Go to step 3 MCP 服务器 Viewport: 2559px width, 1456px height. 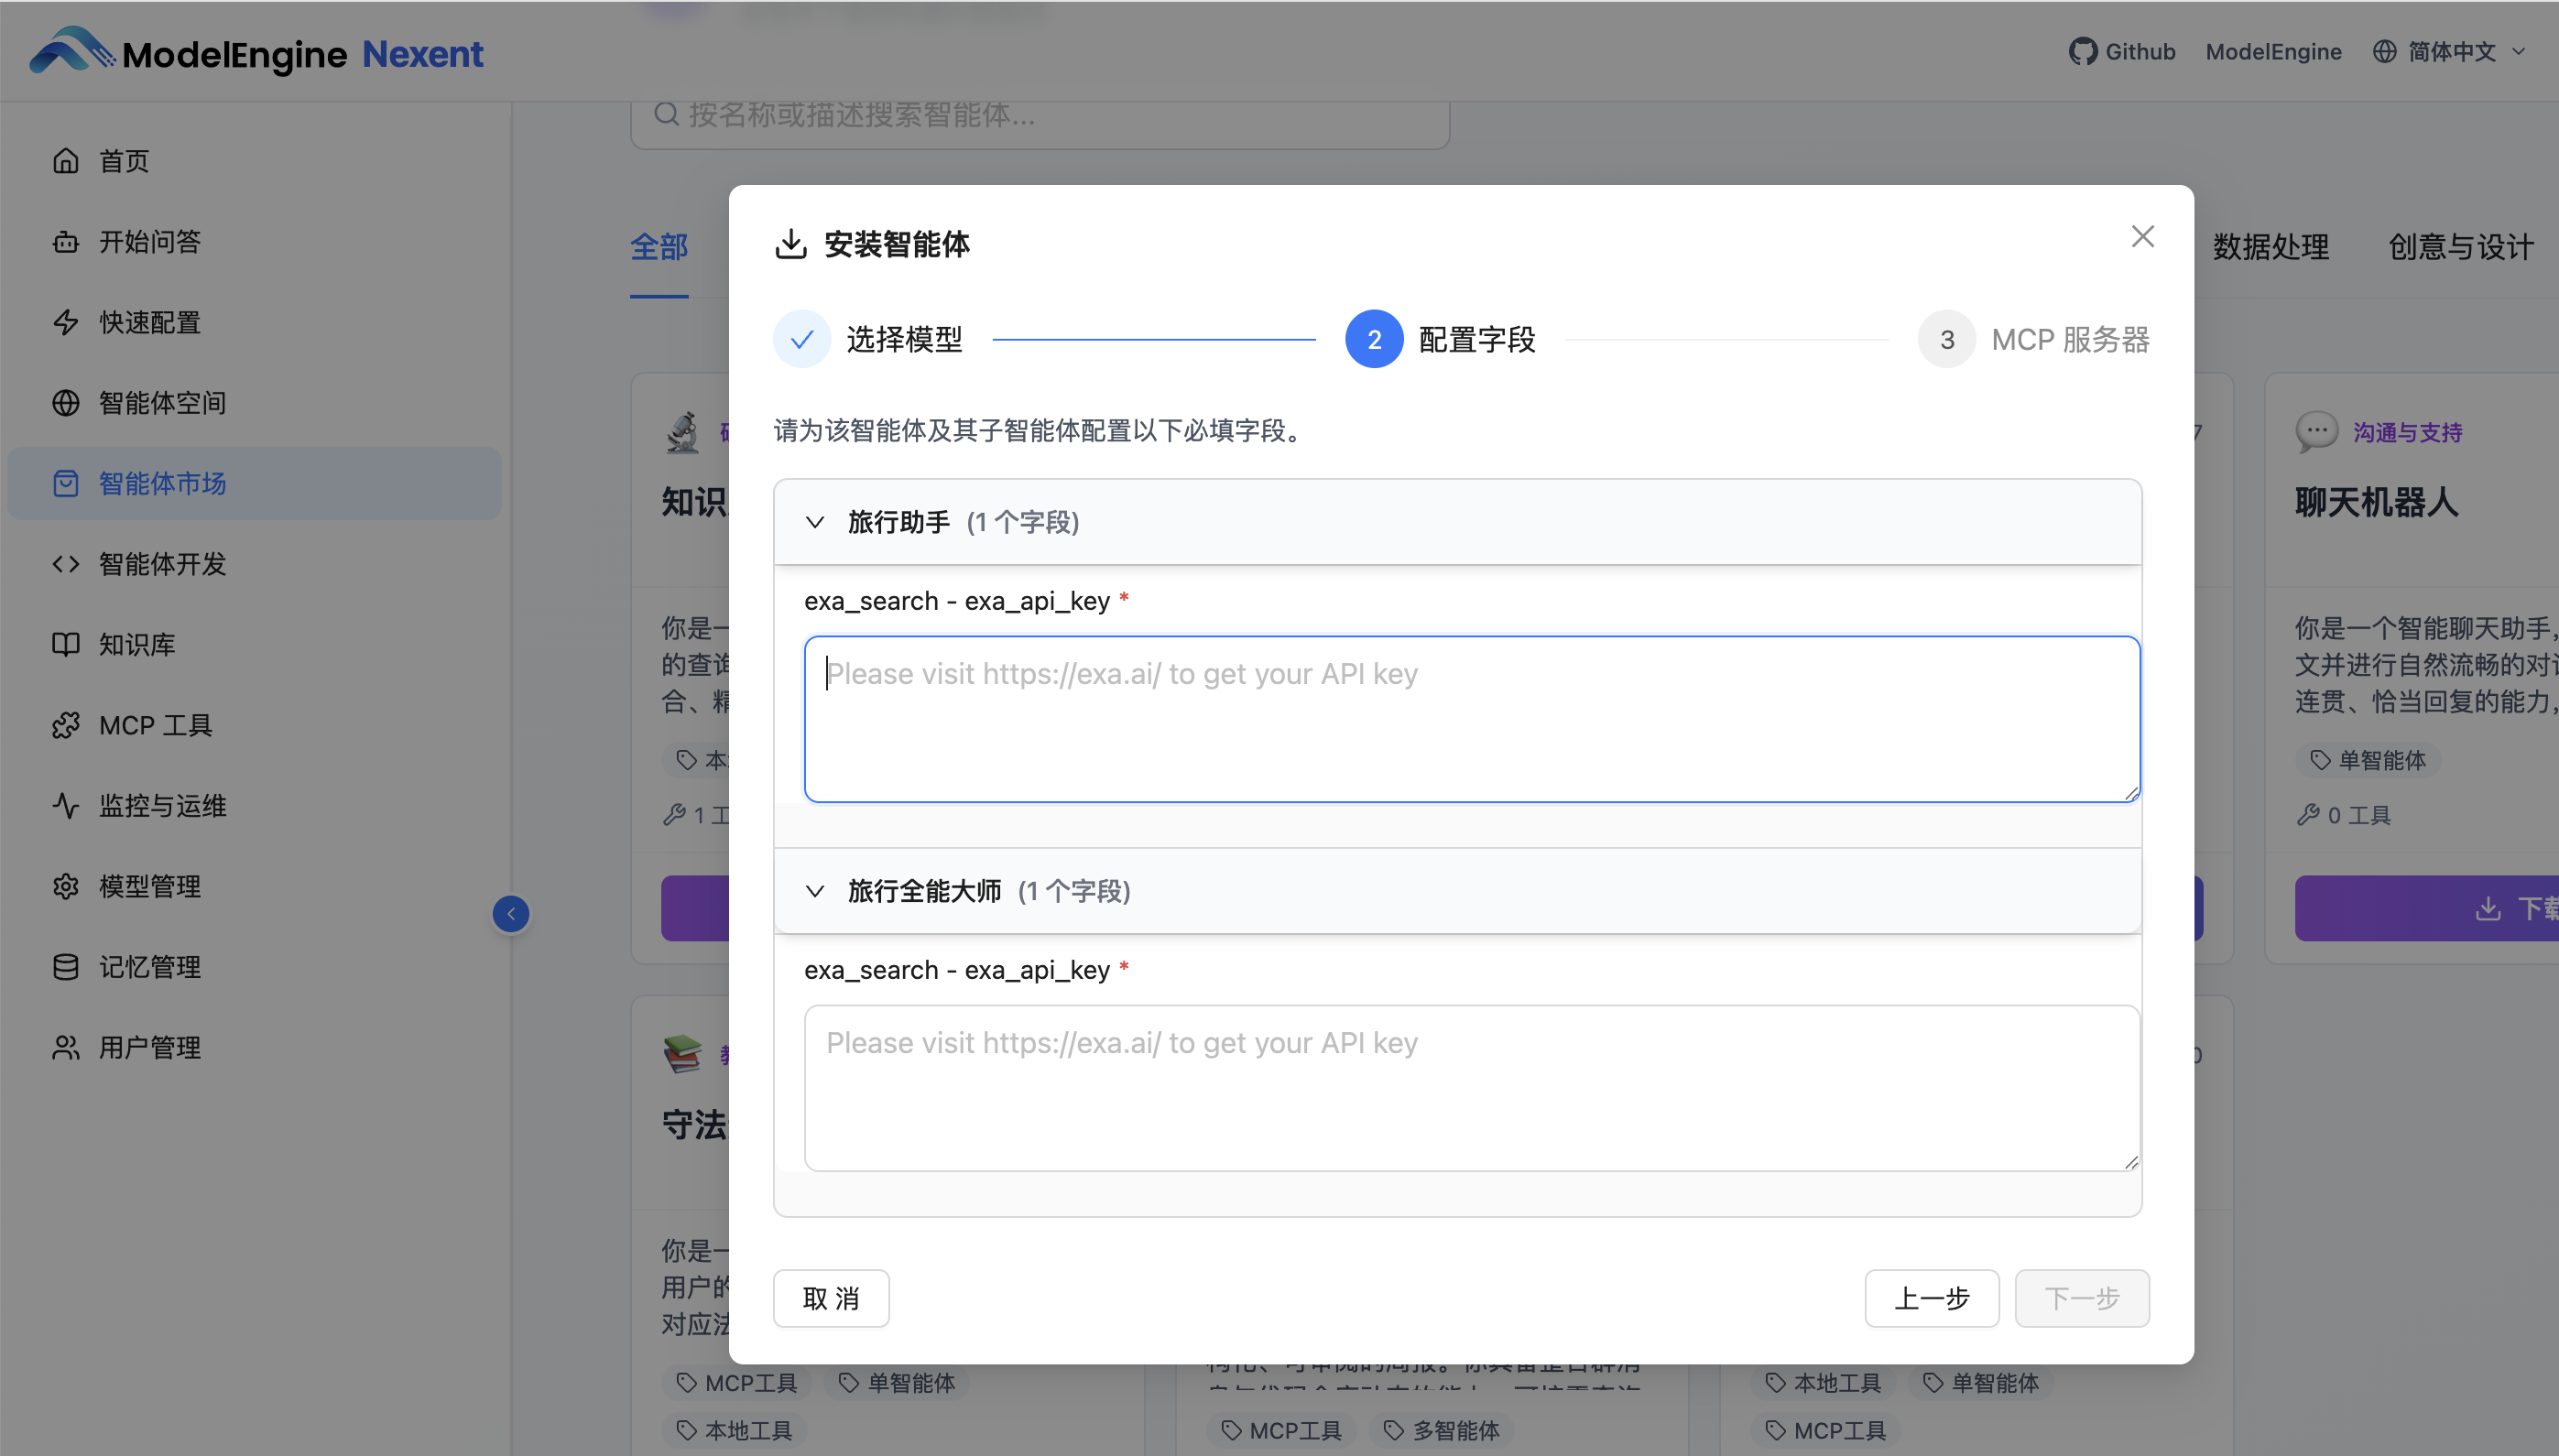coord(1946,340)
